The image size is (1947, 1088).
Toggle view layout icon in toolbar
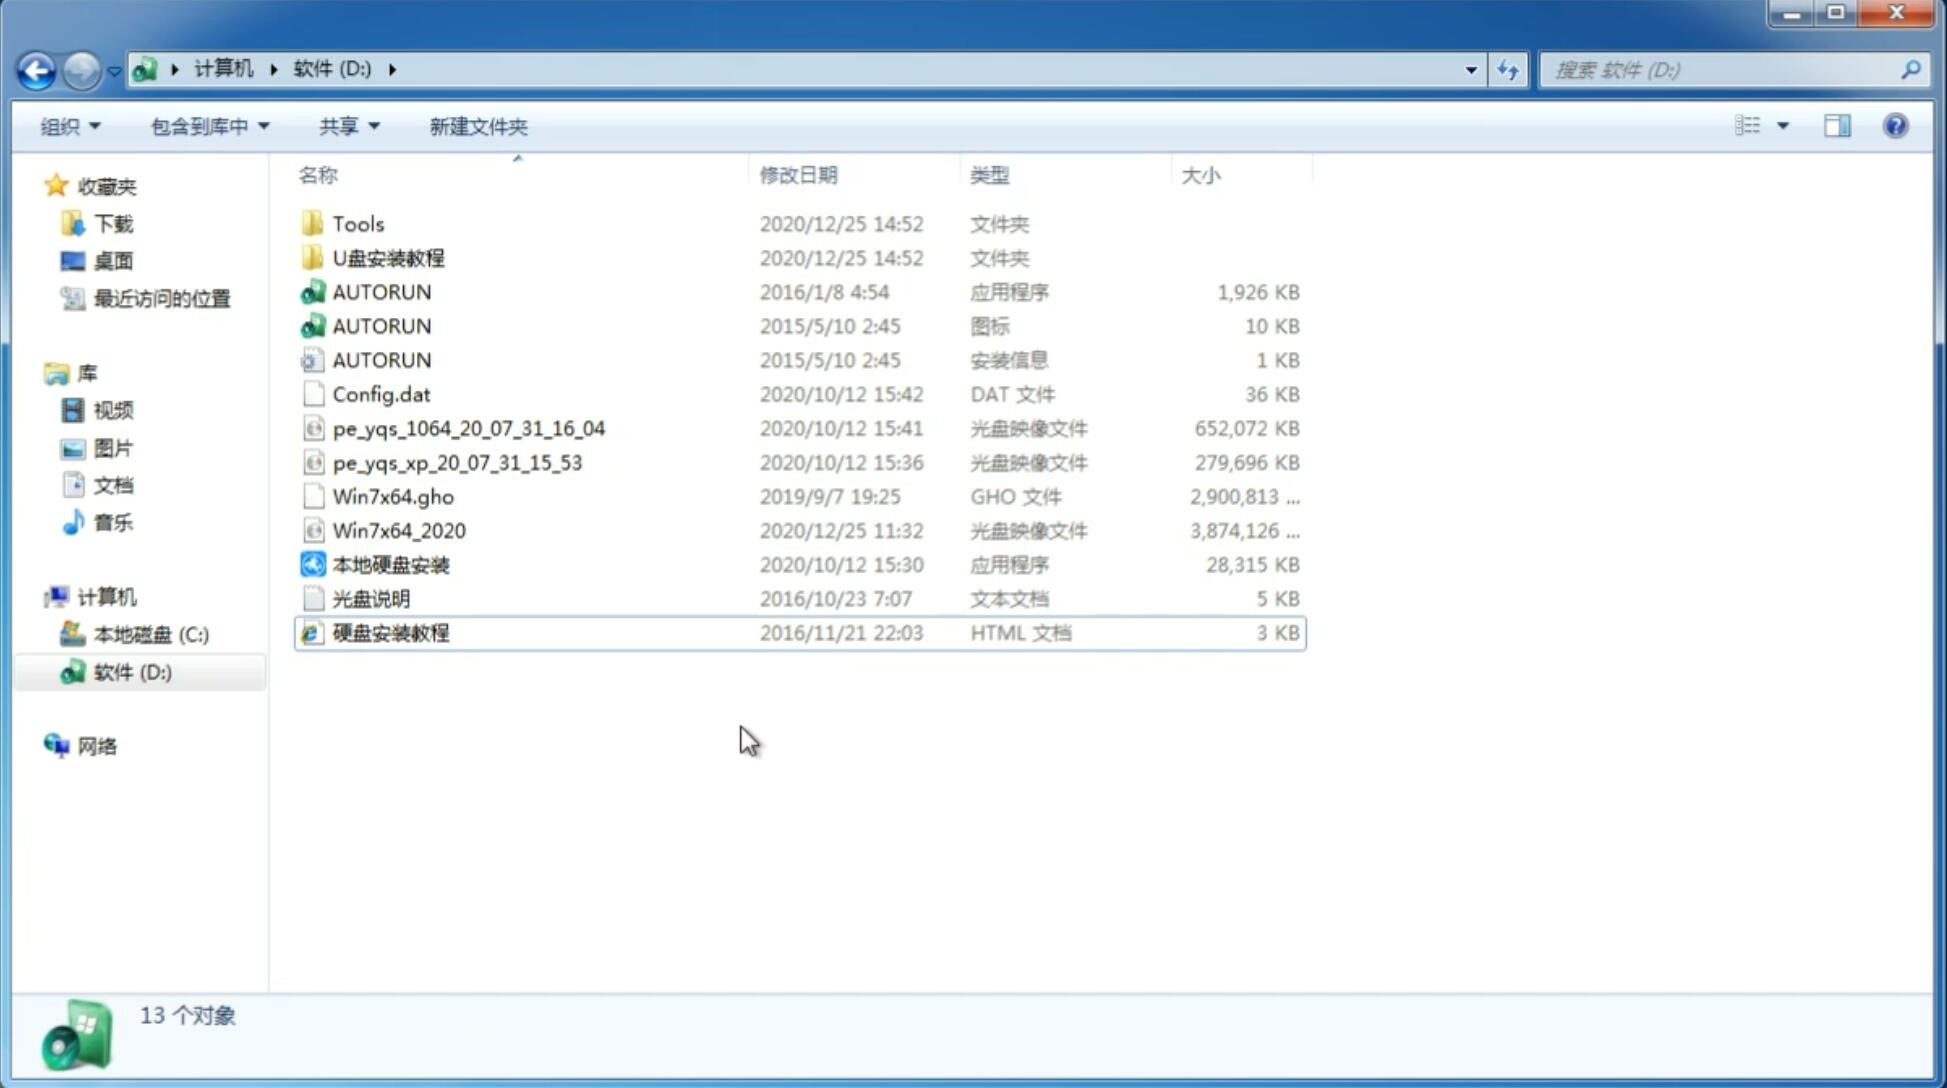coord(1839,126)
